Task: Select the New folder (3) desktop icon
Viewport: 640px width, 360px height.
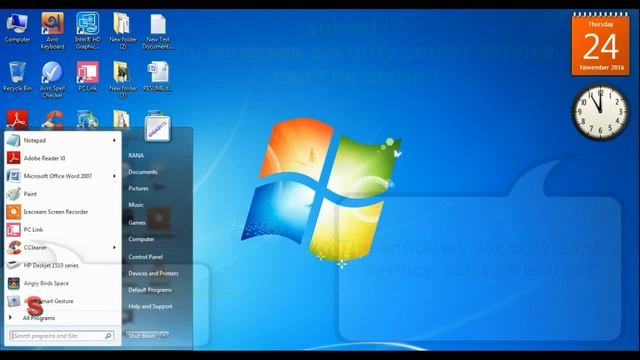Action: point(122,80)
